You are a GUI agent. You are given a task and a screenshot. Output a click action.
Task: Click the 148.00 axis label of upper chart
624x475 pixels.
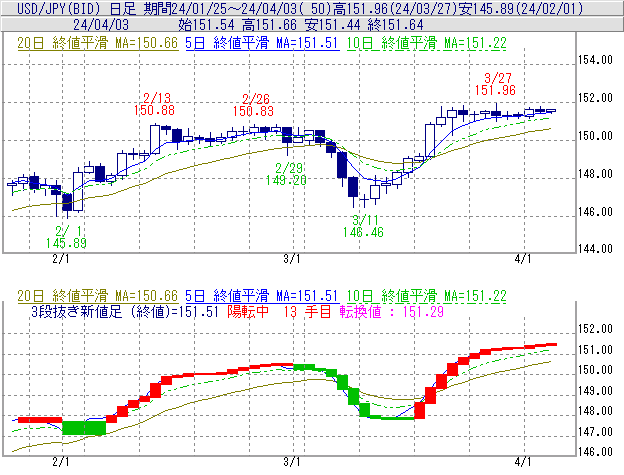pos(595,174)
